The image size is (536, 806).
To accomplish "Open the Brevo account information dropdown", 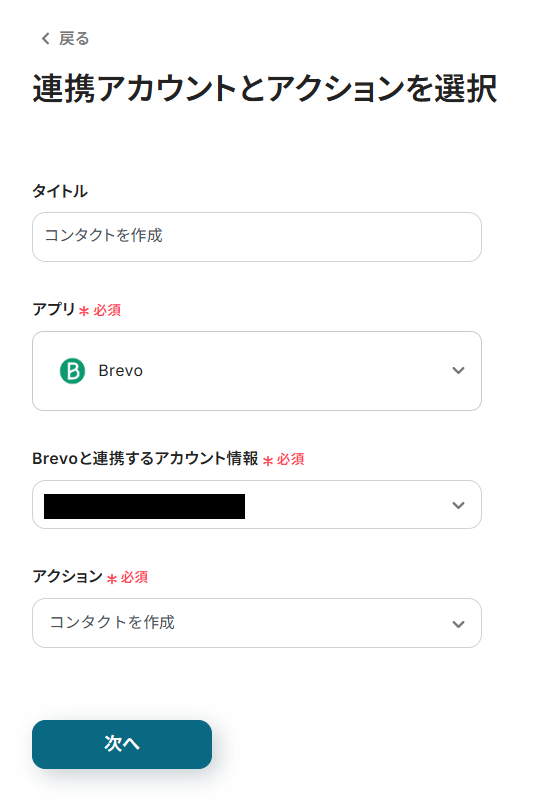I will click(257, 505).
